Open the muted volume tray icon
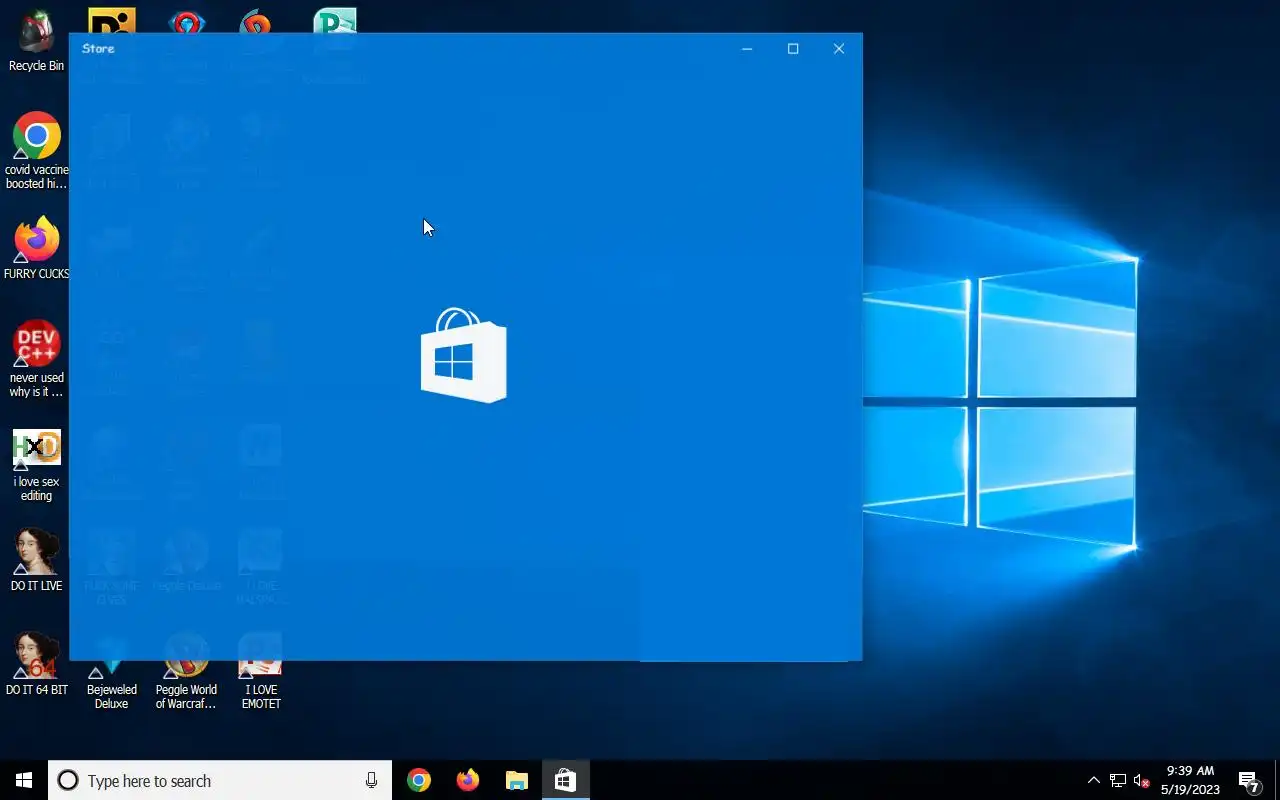Viewport: 1280px width, 800px height. point(1141,780)
